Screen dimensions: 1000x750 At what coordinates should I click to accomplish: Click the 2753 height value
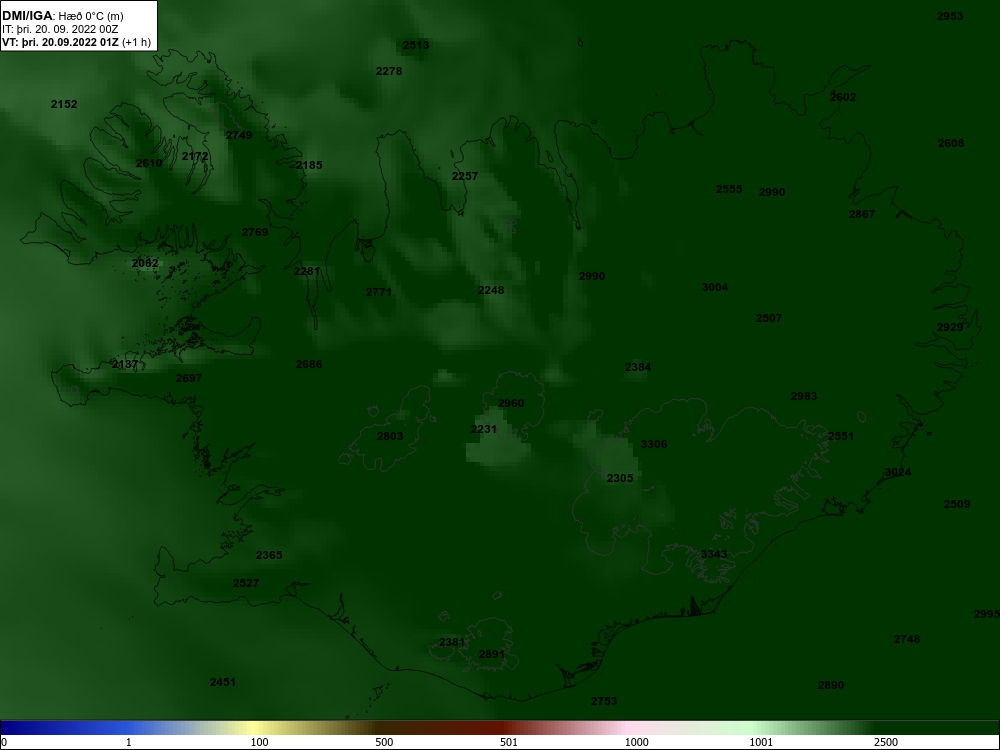click(x=604, y=702)
